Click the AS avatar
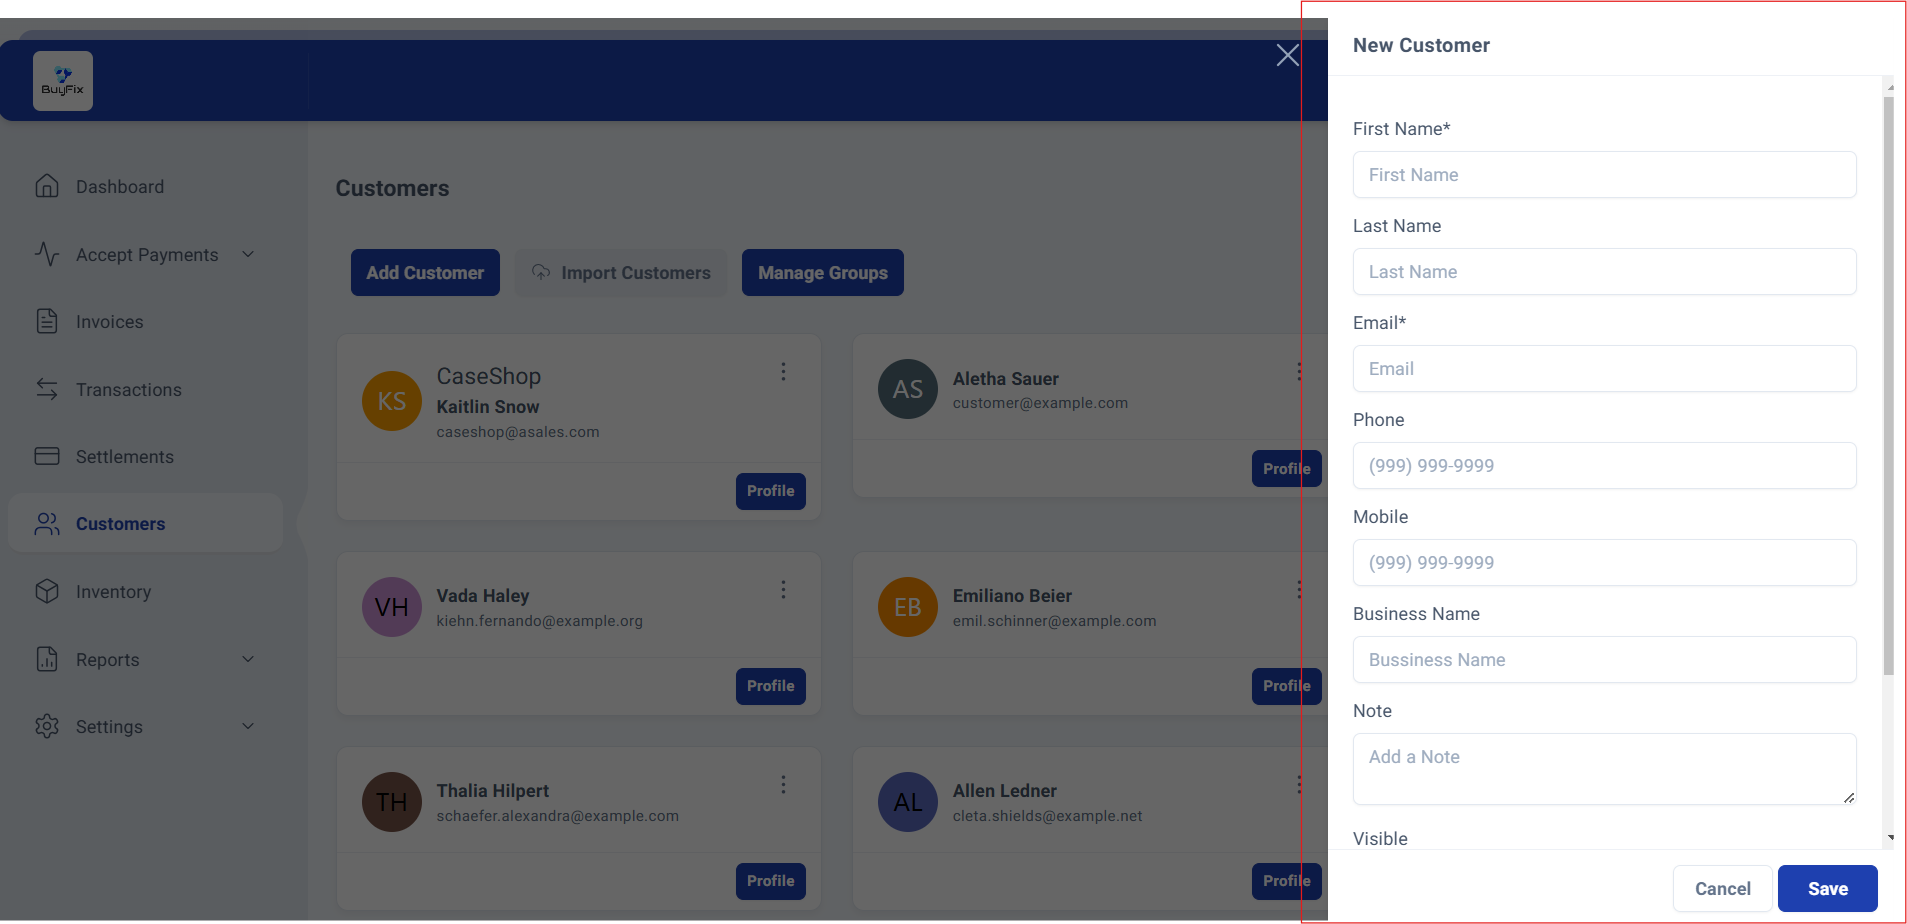The image size is (1907, 924). 908,389
